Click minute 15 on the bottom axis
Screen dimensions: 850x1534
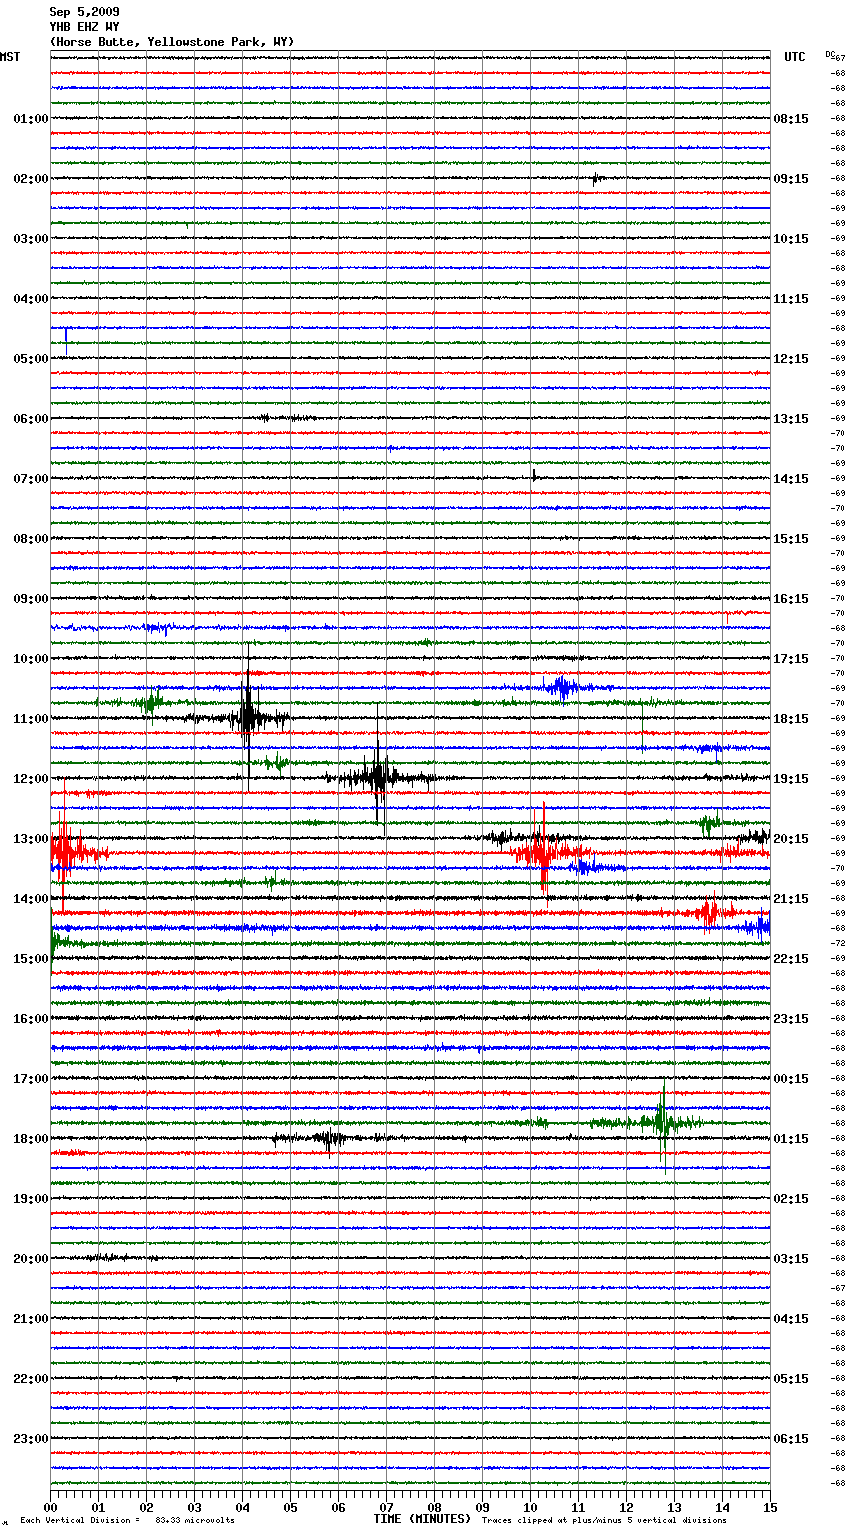769,1507
